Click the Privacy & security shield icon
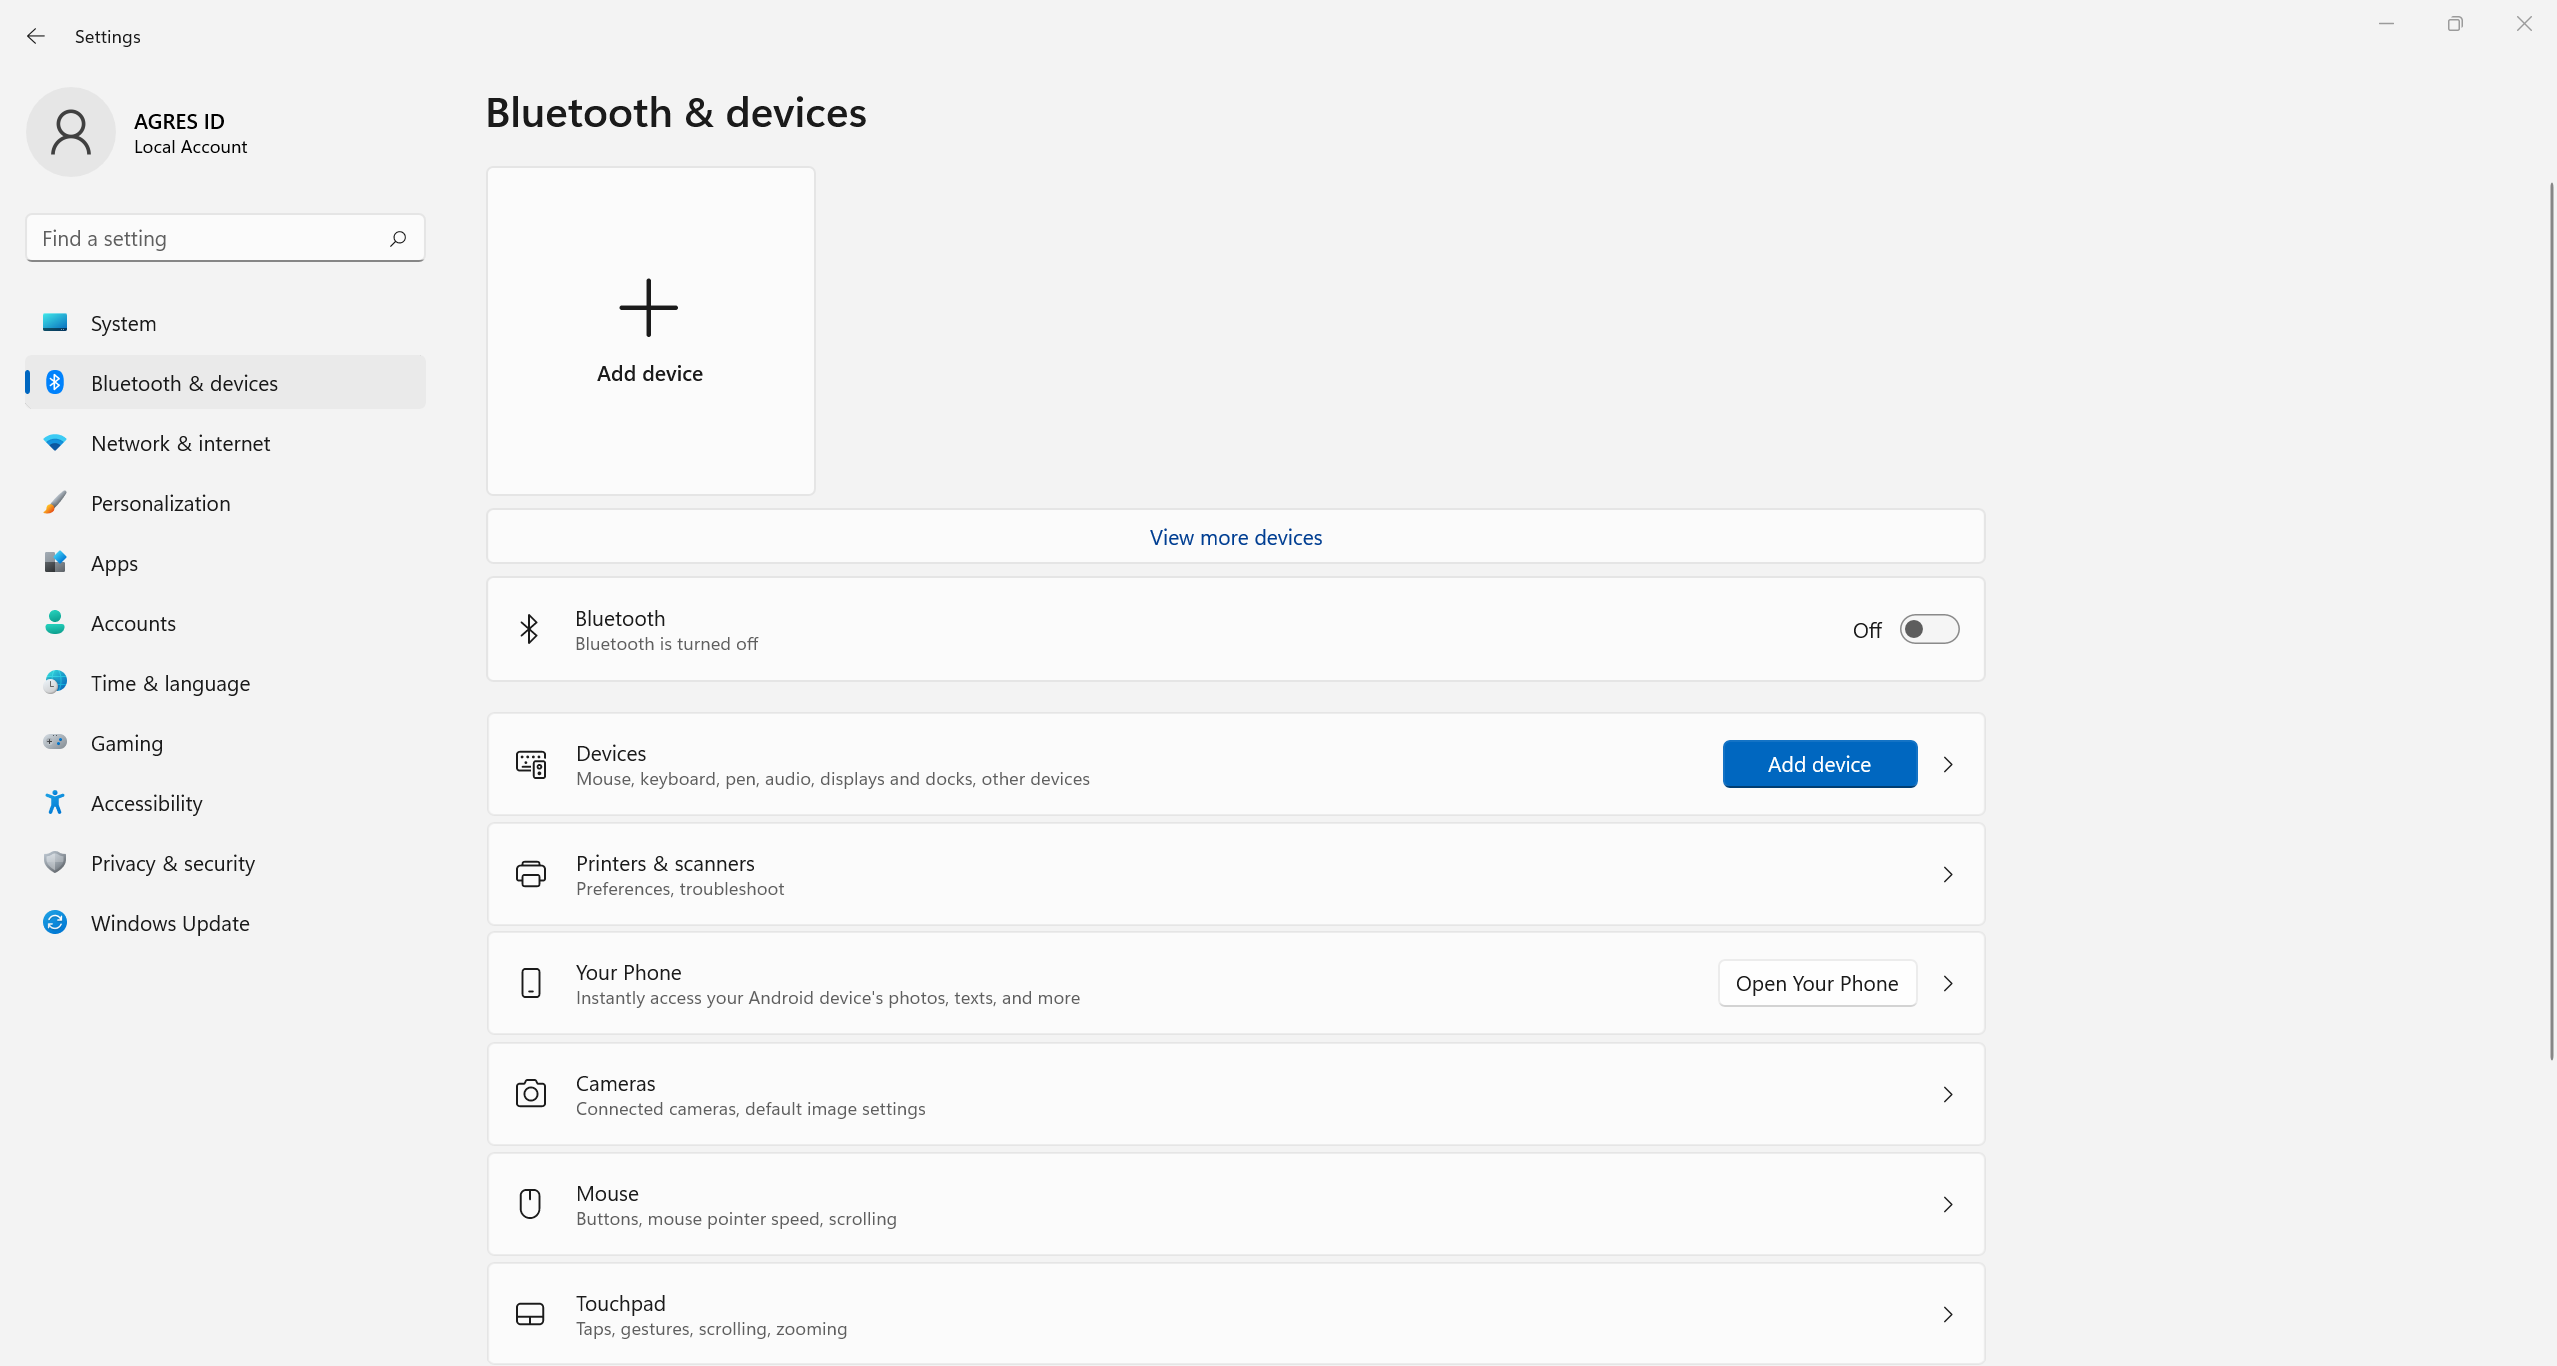The width and height of the screenshot is (2557, 1366). [x=55, y=863]
